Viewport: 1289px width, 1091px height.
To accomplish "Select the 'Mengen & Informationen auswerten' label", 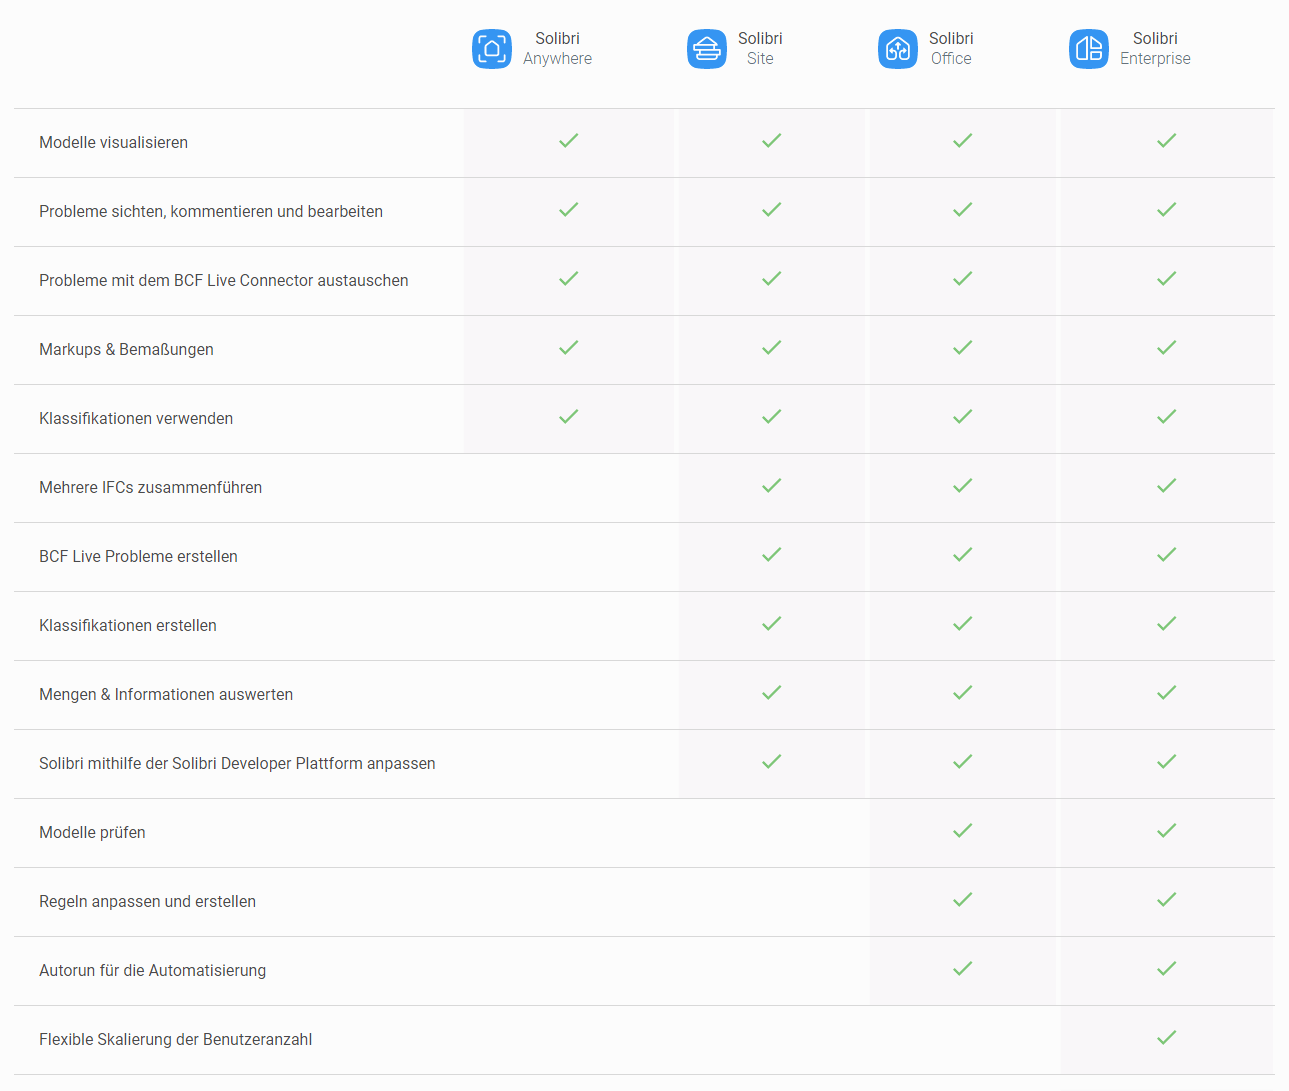I will click(x=166, y=695).
